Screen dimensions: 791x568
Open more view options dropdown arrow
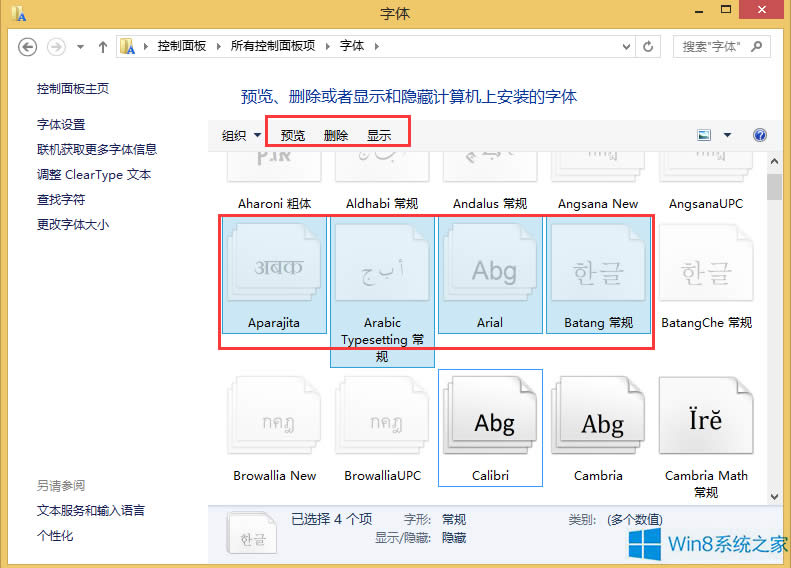(x=727, y=135)
